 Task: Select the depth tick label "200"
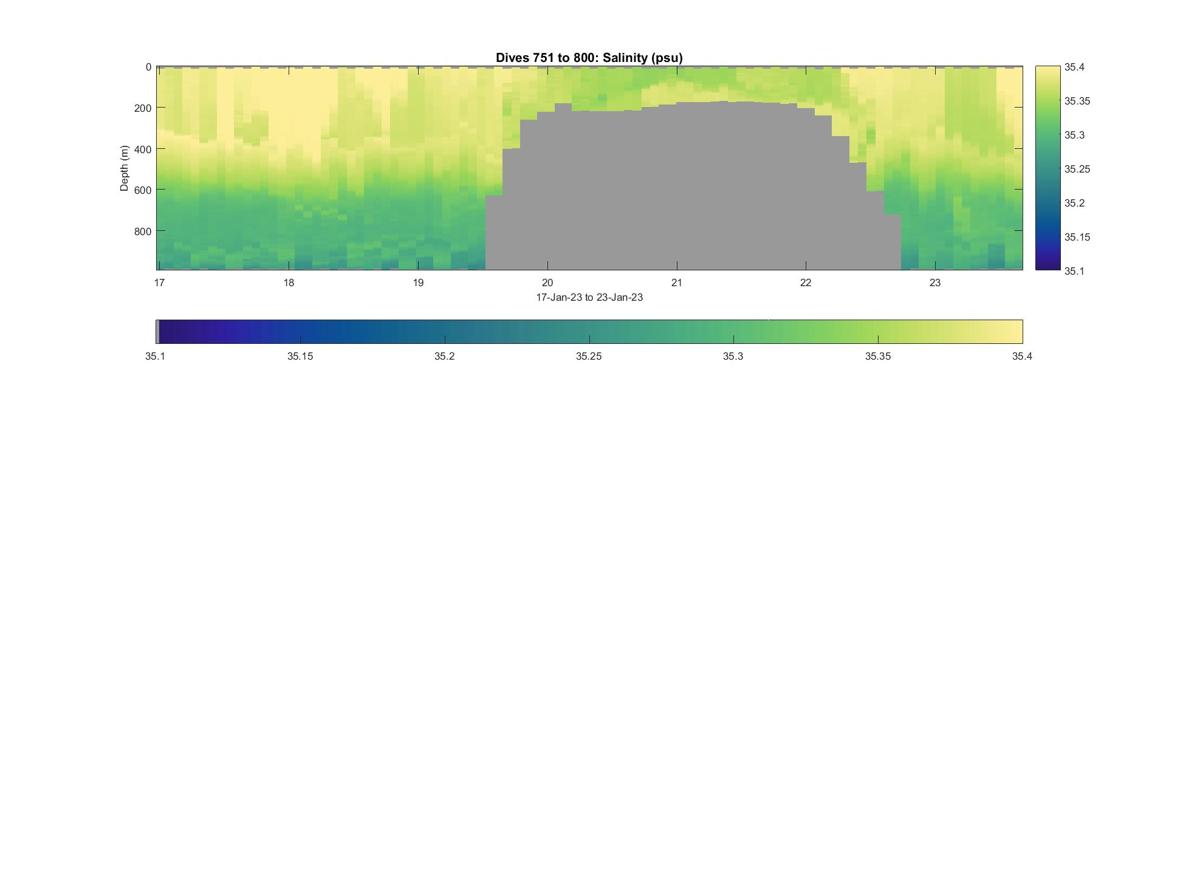point(142,108)
